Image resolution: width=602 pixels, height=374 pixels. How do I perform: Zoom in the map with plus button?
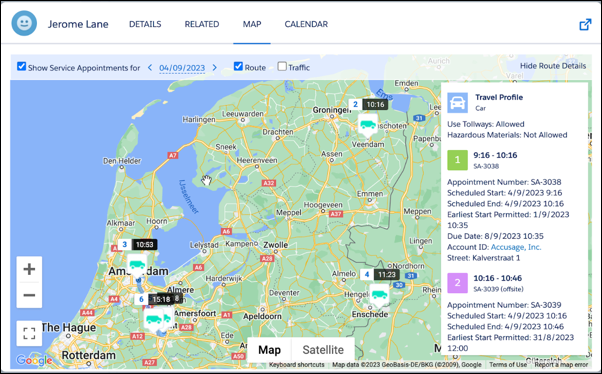click(x=29, y=269)
